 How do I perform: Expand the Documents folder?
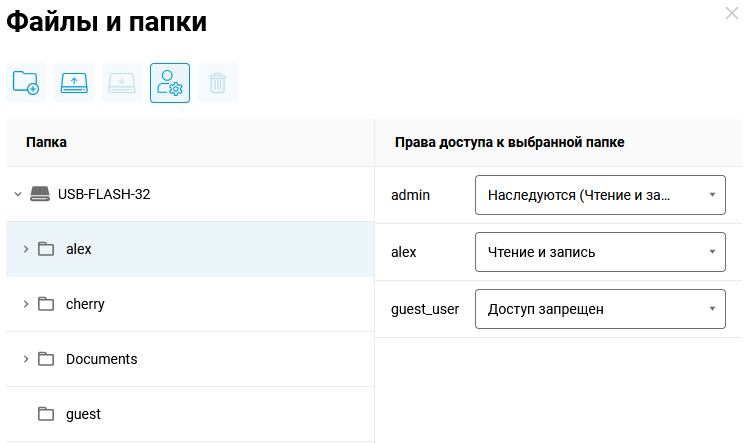click(x=26, y=359)
